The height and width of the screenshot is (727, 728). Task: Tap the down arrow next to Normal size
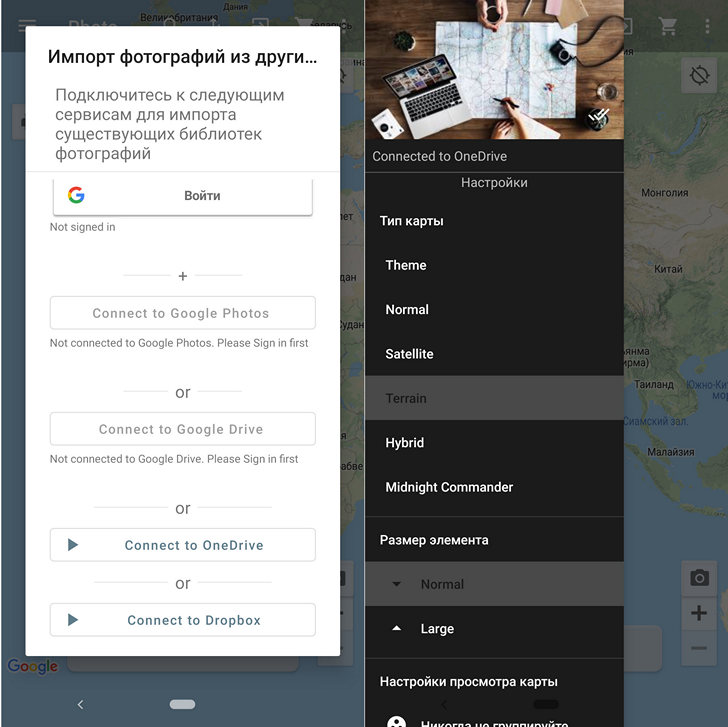396,584
